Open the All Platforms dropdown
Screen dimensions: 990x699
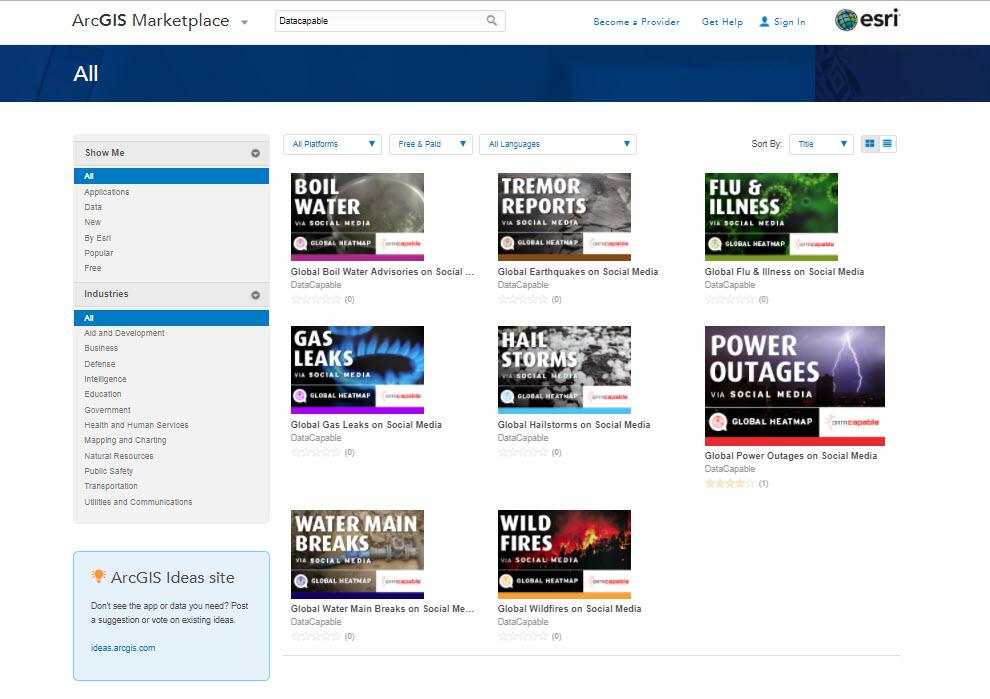[332, 144]
